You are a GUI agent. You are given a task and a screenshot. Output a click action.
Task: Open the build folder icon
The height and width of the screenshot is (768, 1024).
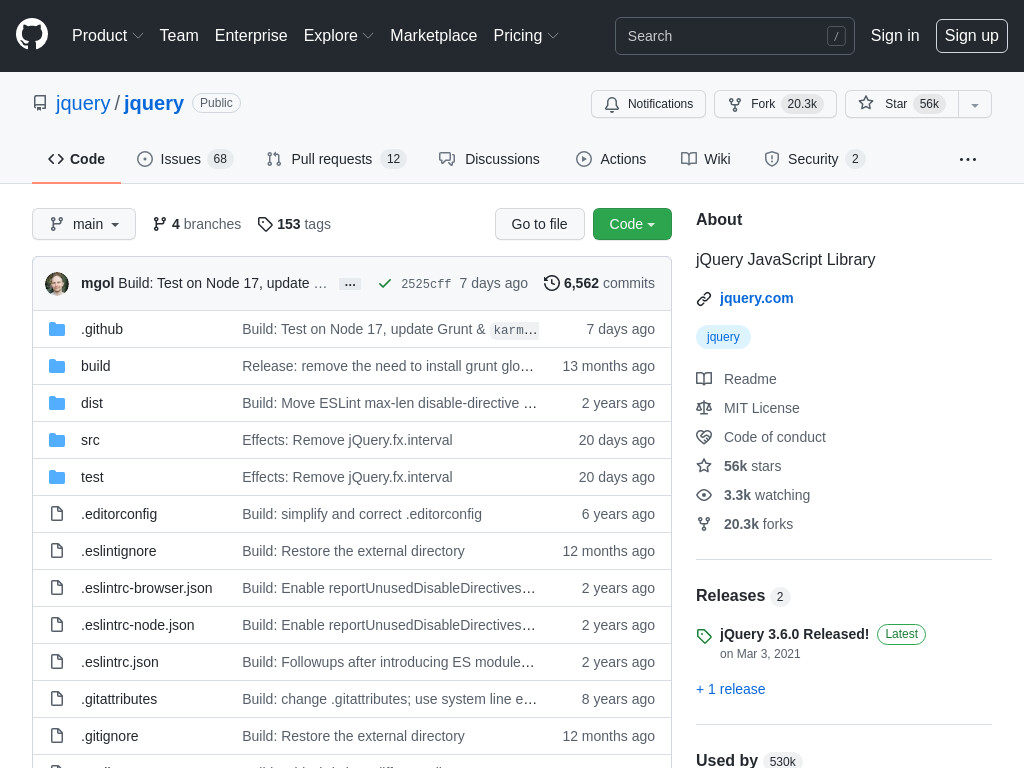pos(57,366)
